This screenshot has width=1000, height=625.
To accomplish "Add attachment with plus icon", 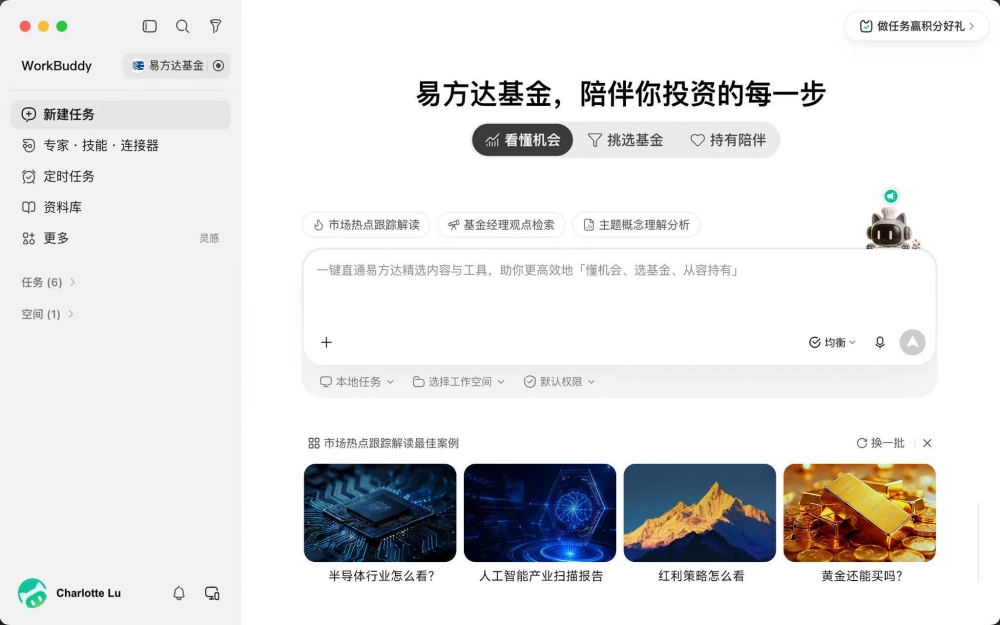I will (327, 342).
